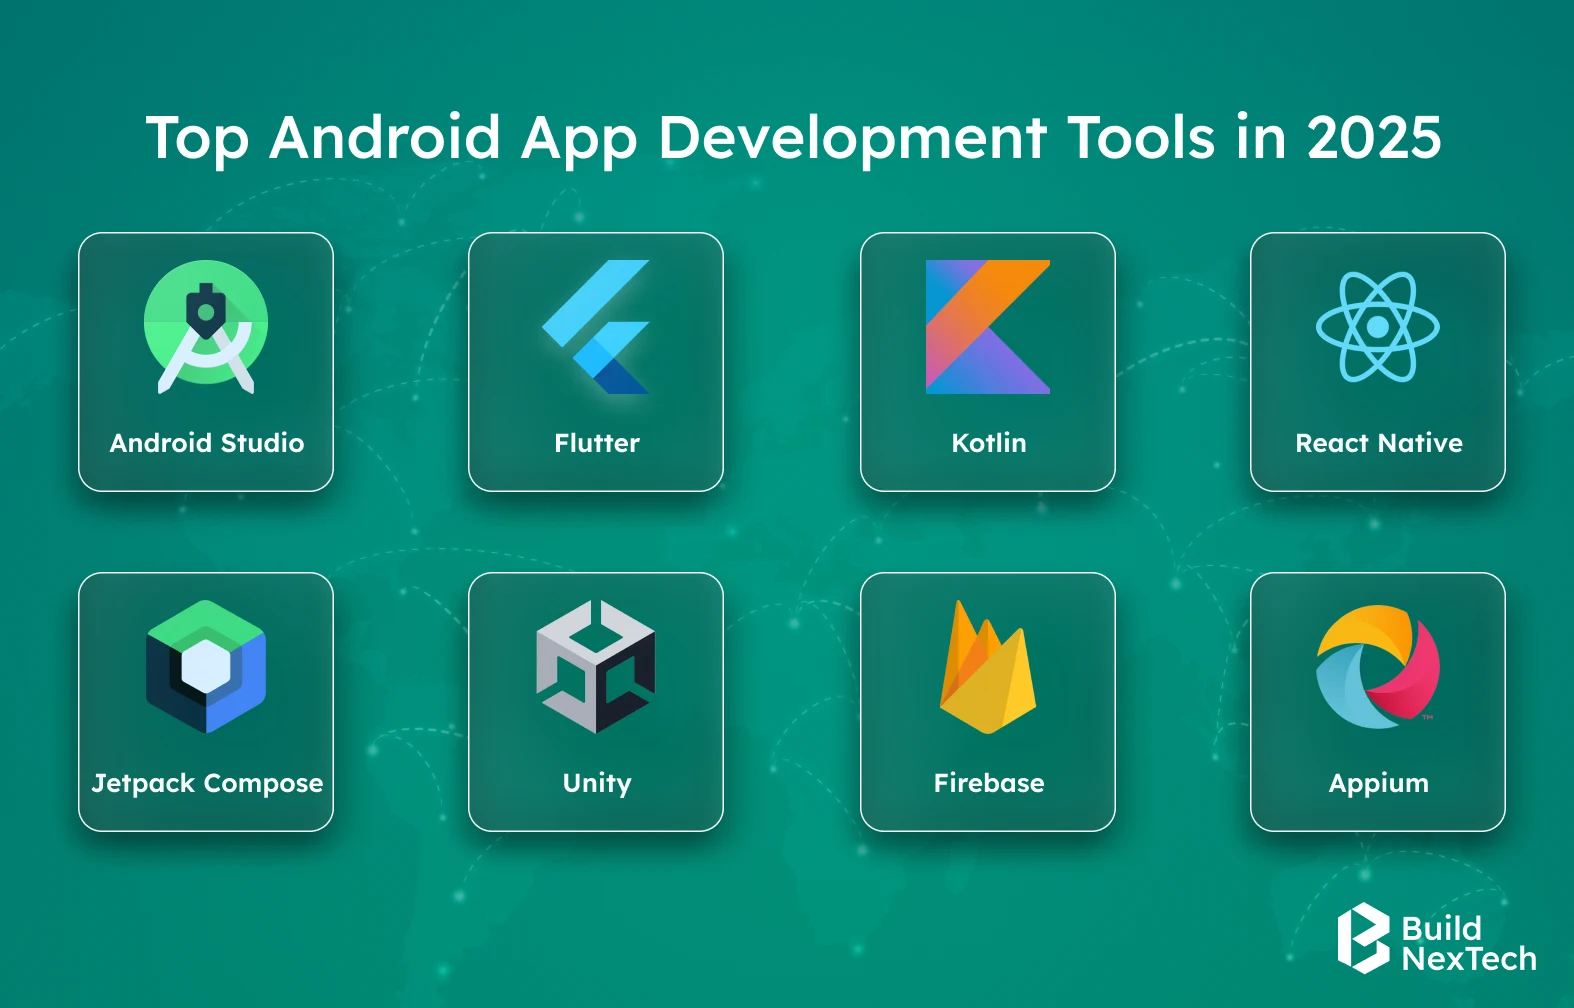1574x1008 pixels.
Task: Click the 'Top Android App Development Tools in 2025' heading
Action: click(794, 138)
